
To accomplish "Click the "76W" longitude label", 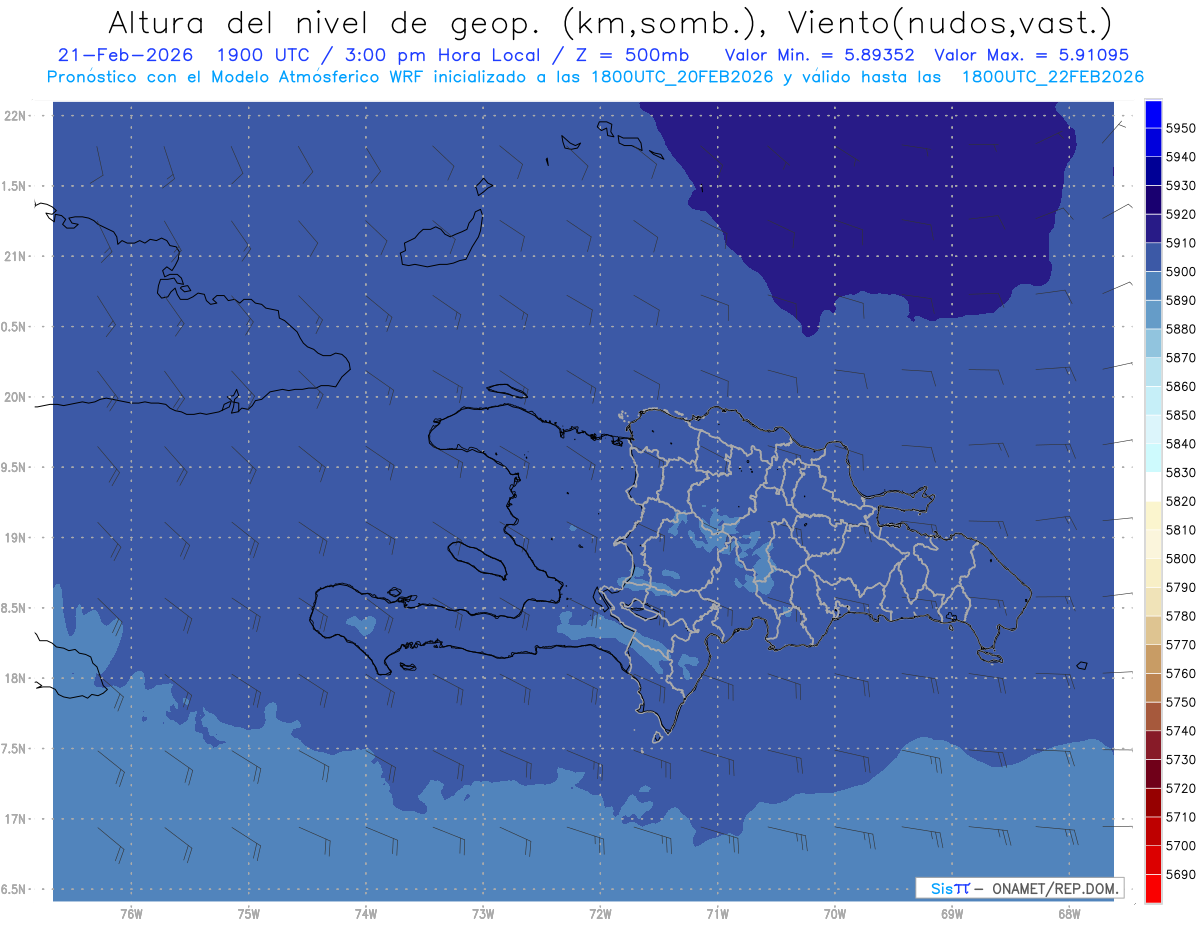I will click(131, 914).
